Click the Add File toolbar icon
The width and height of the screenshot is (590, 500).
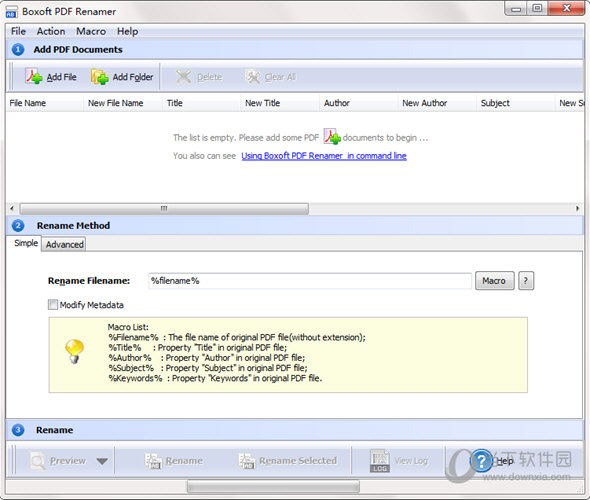33,76
